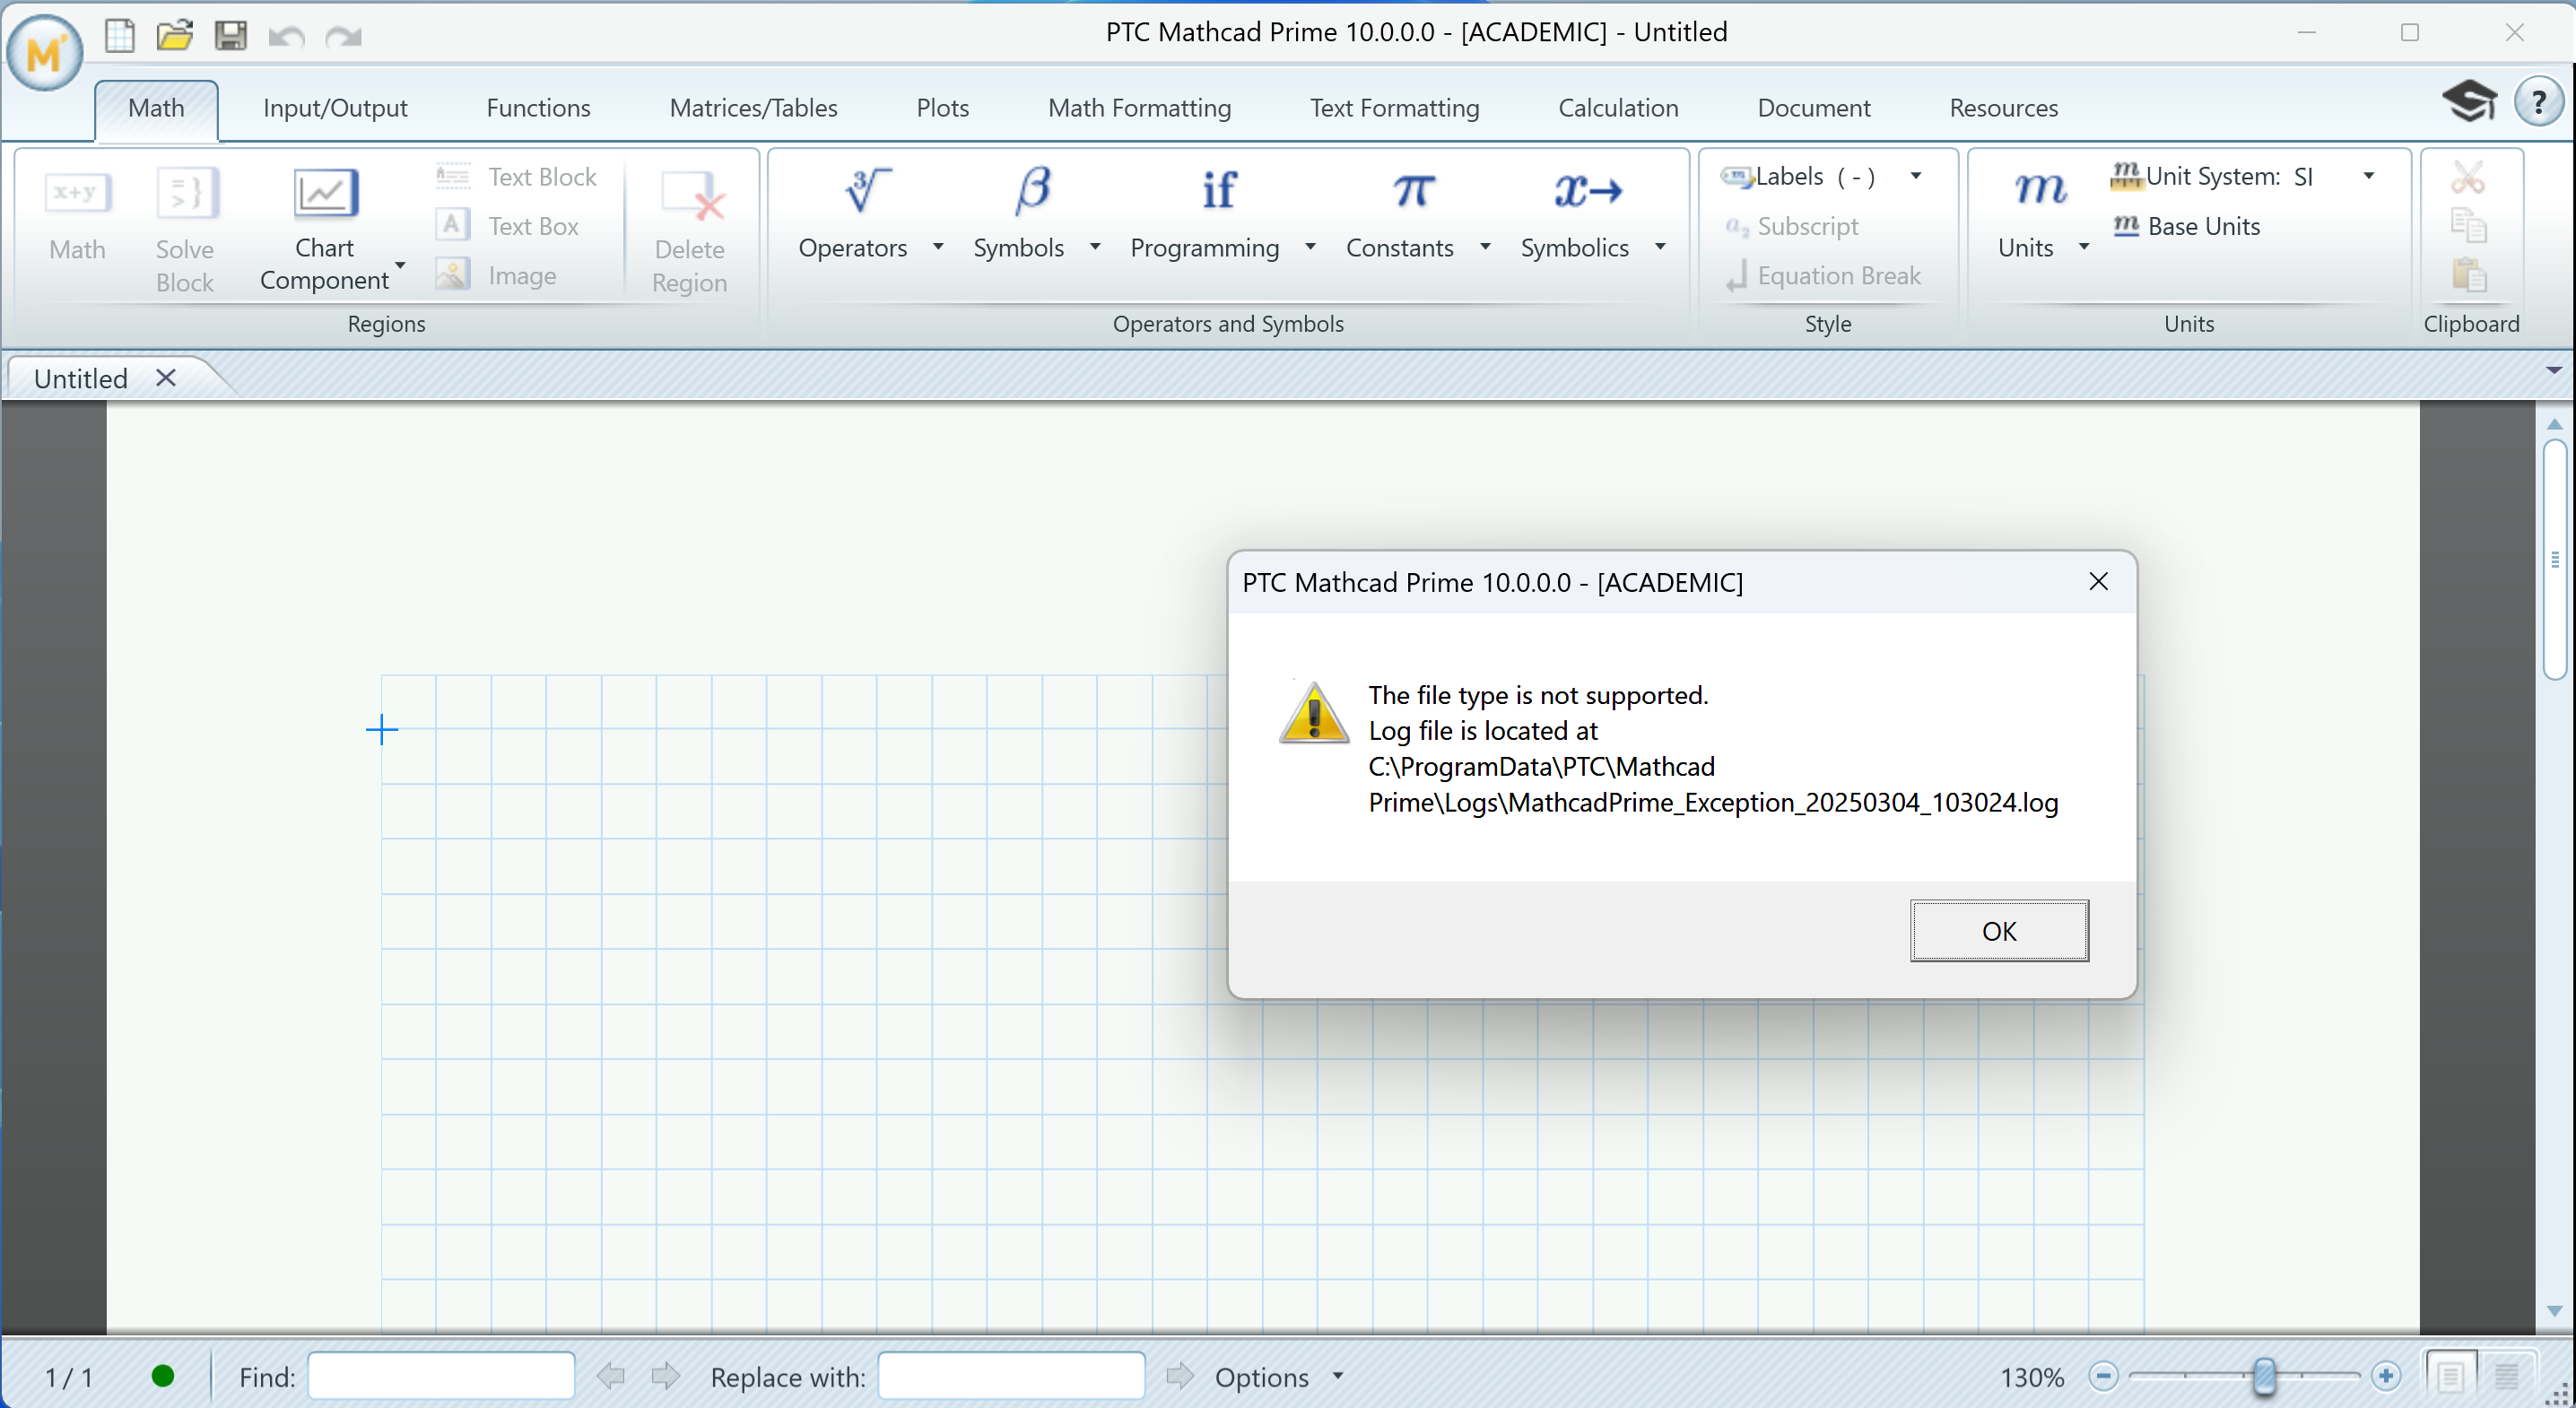Open the Text Formatting tab
2576x1408 pixels.
click(x=1394, y=108)
